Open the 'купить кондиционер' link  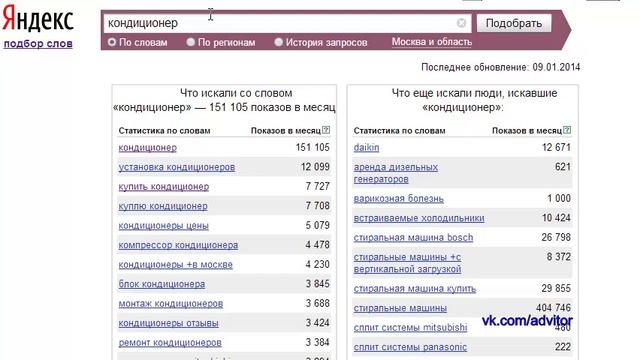coord(164,187)
